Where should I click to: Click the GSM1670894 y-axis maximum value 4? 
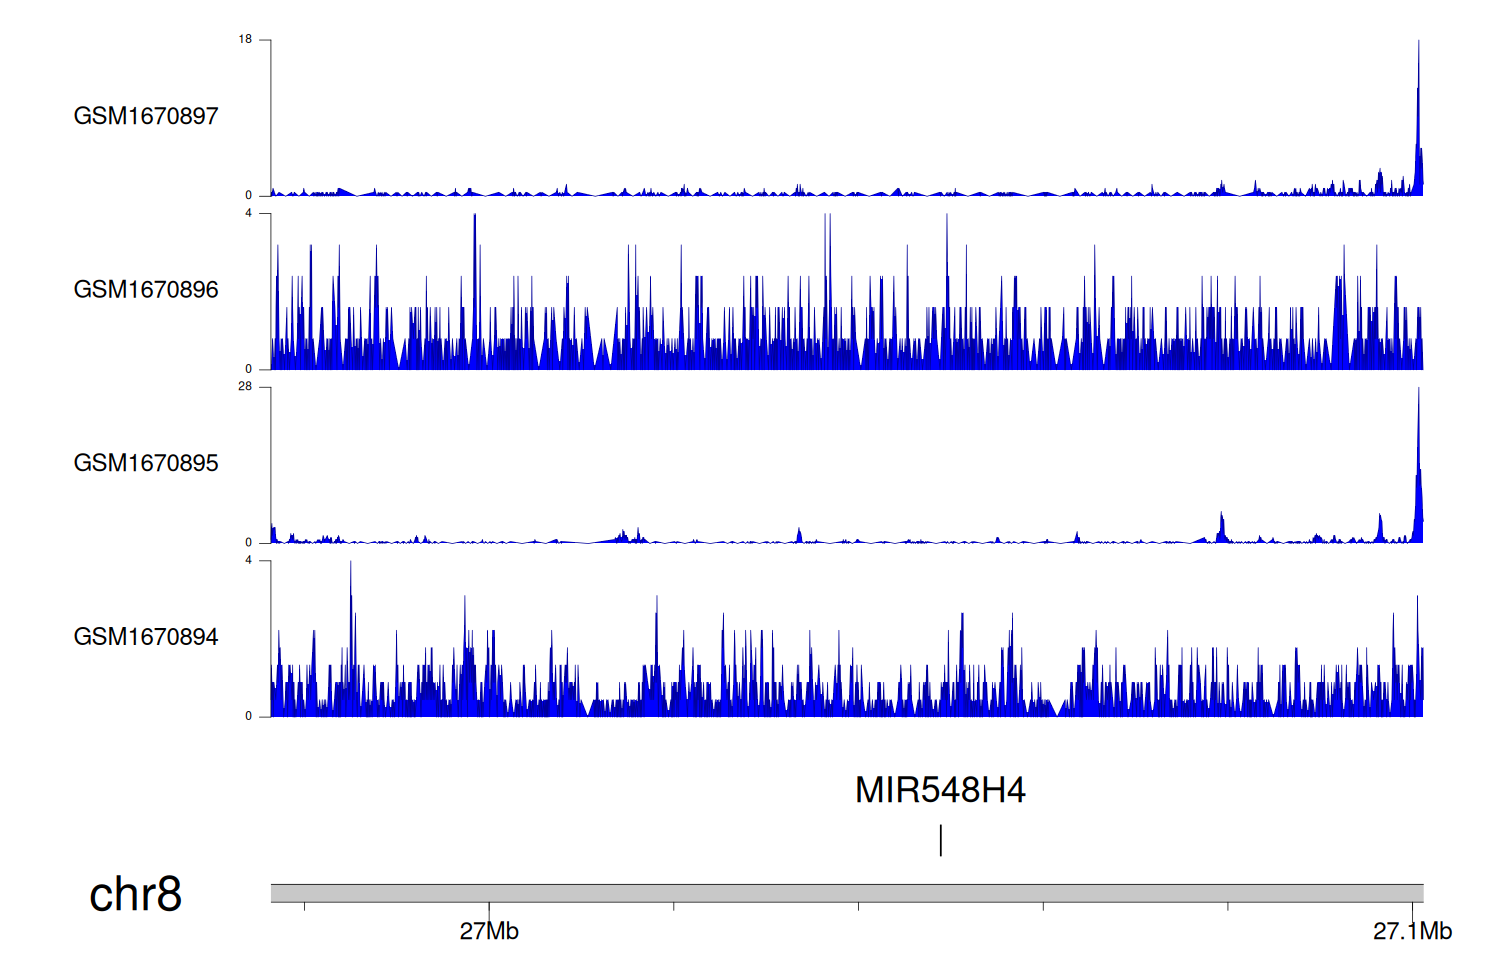point(249,560)
